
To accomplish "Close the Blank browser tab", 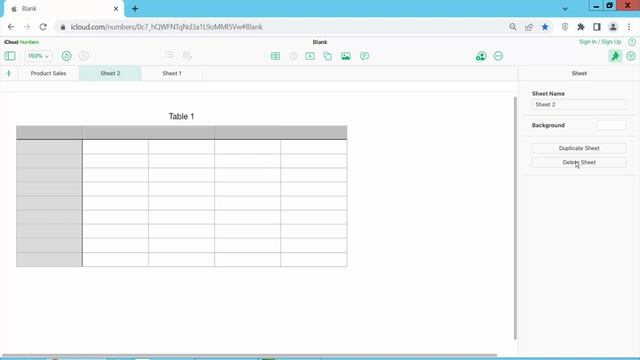I will (116, 9).
